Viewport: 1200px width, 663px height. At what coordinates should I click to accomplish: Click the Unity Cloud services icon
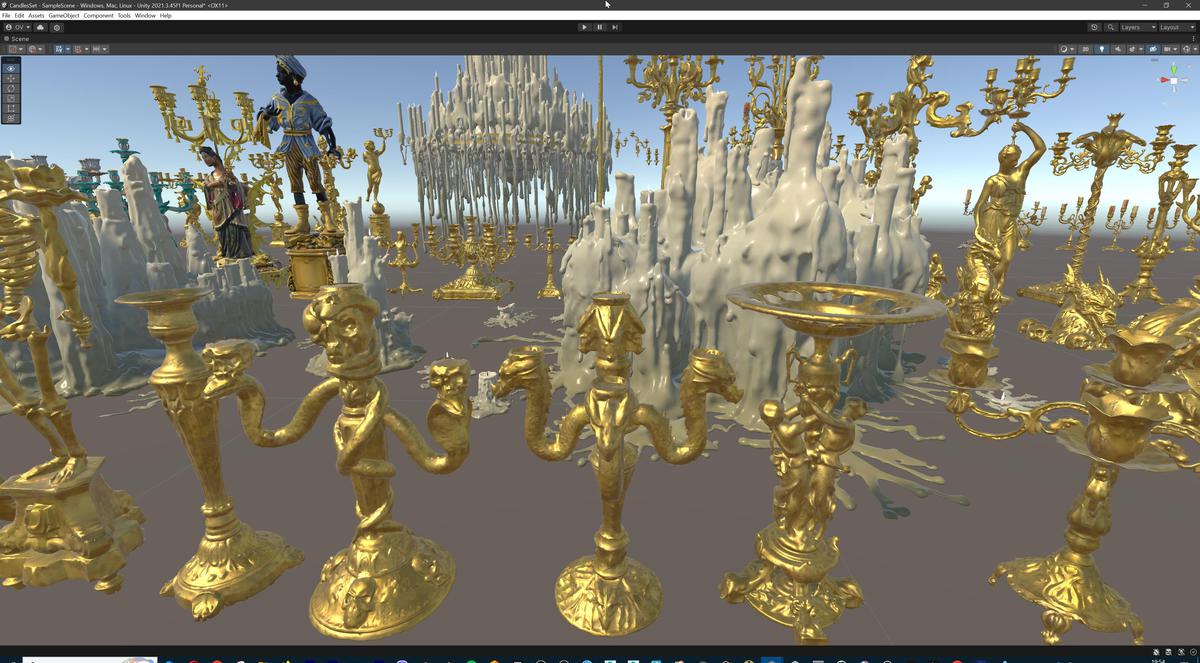point(38,27)
